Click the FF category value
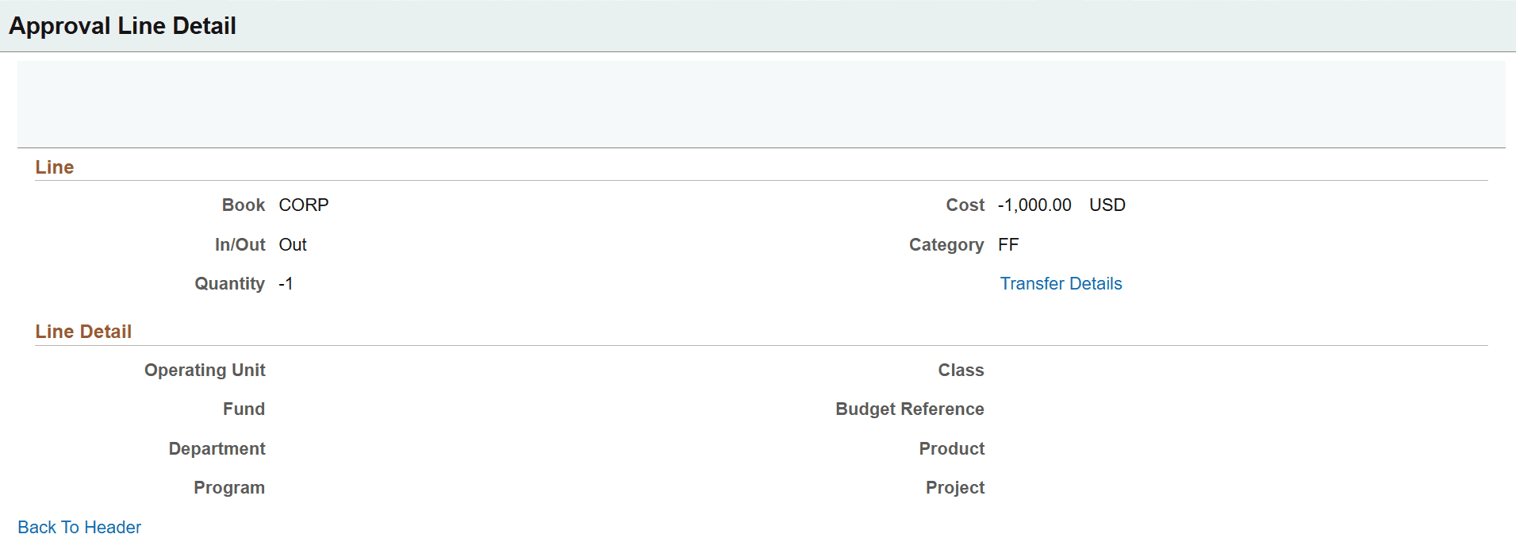This screenshot has height=538, width=1516. (1008, 245)
